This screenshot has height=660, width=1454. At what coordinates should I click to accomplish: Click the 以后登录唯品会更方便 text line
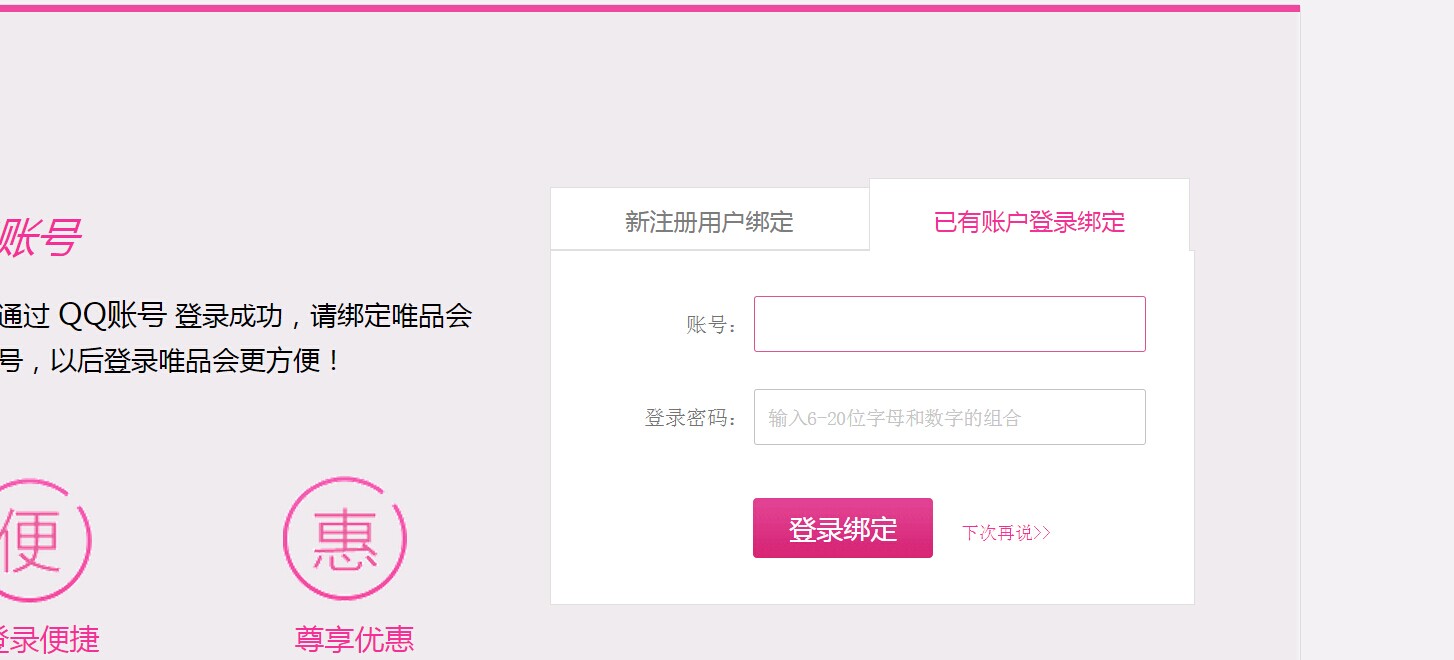point(170,361)
